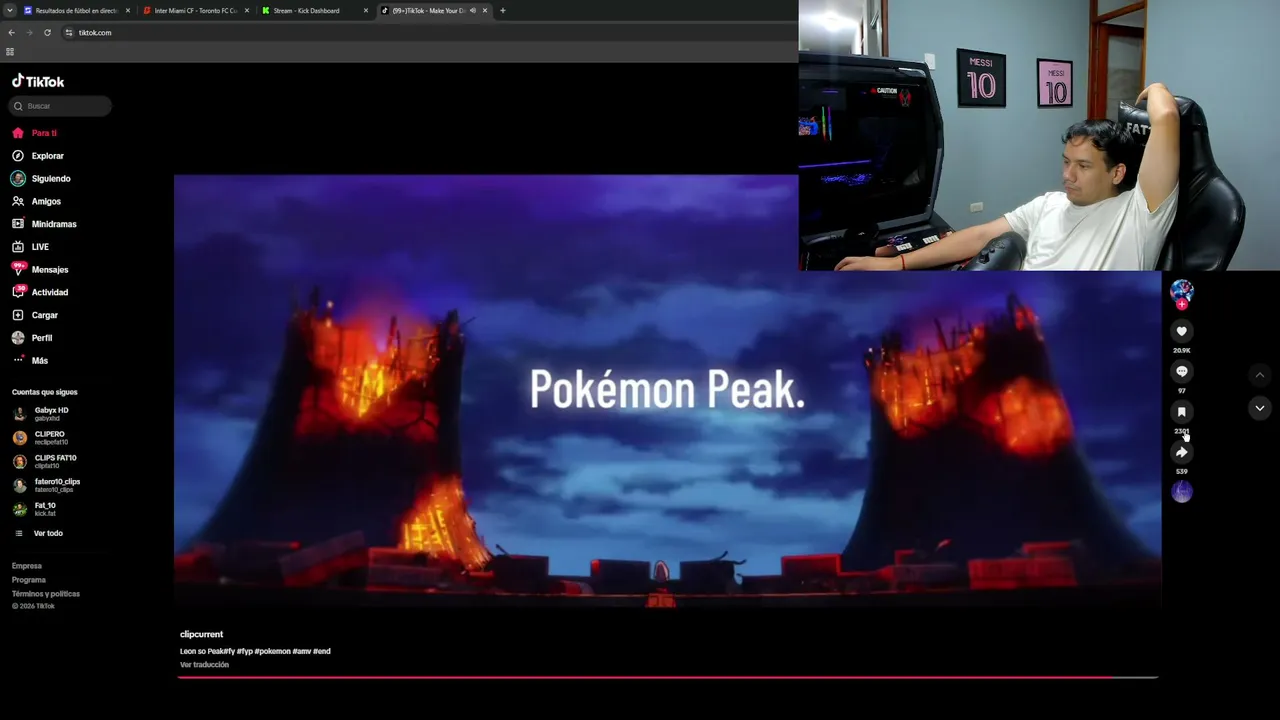Open the Actividad notifications

point(50,292)
